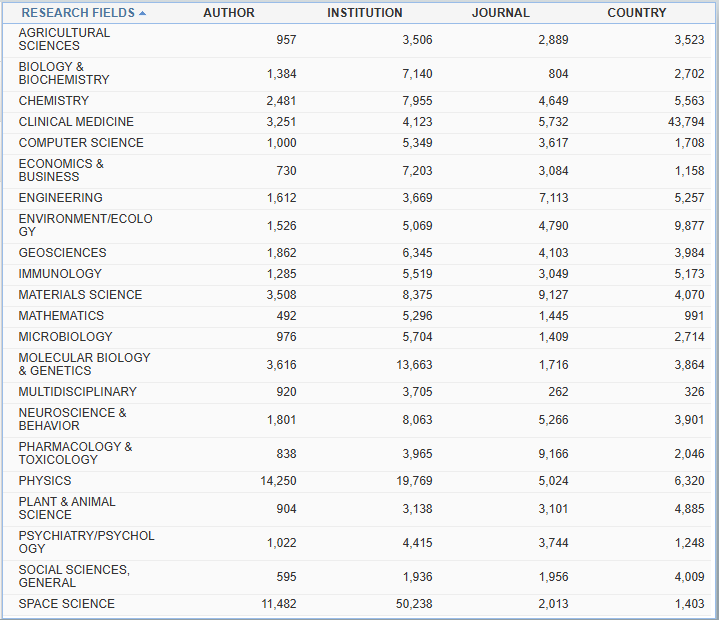Click Clinical Medicine author count 3,251
Image resolution: width=719 pixels, height=620 pixels.
pos(282,122)
